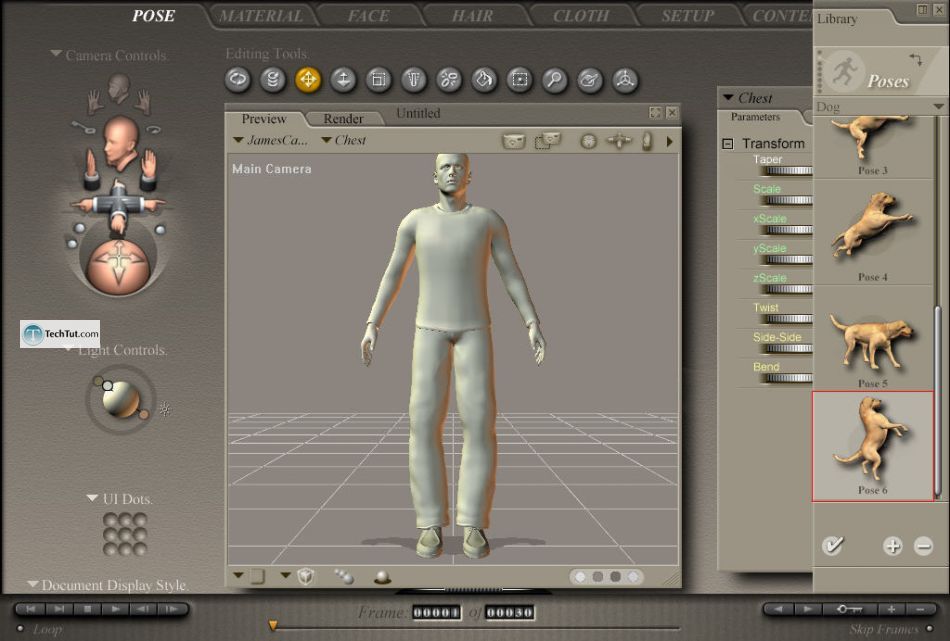The height and width of the screenshot is (641, 950).
Task: Toggle depth cueing icon below the preview
Action: (344, 576)
